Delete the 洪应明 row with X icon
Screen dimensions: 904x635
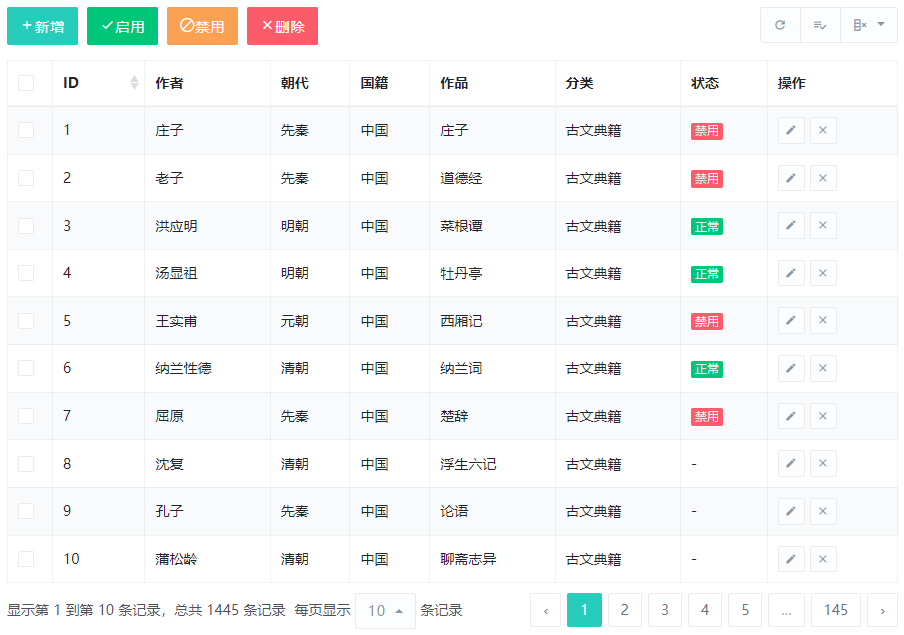(x=823, y=226)
